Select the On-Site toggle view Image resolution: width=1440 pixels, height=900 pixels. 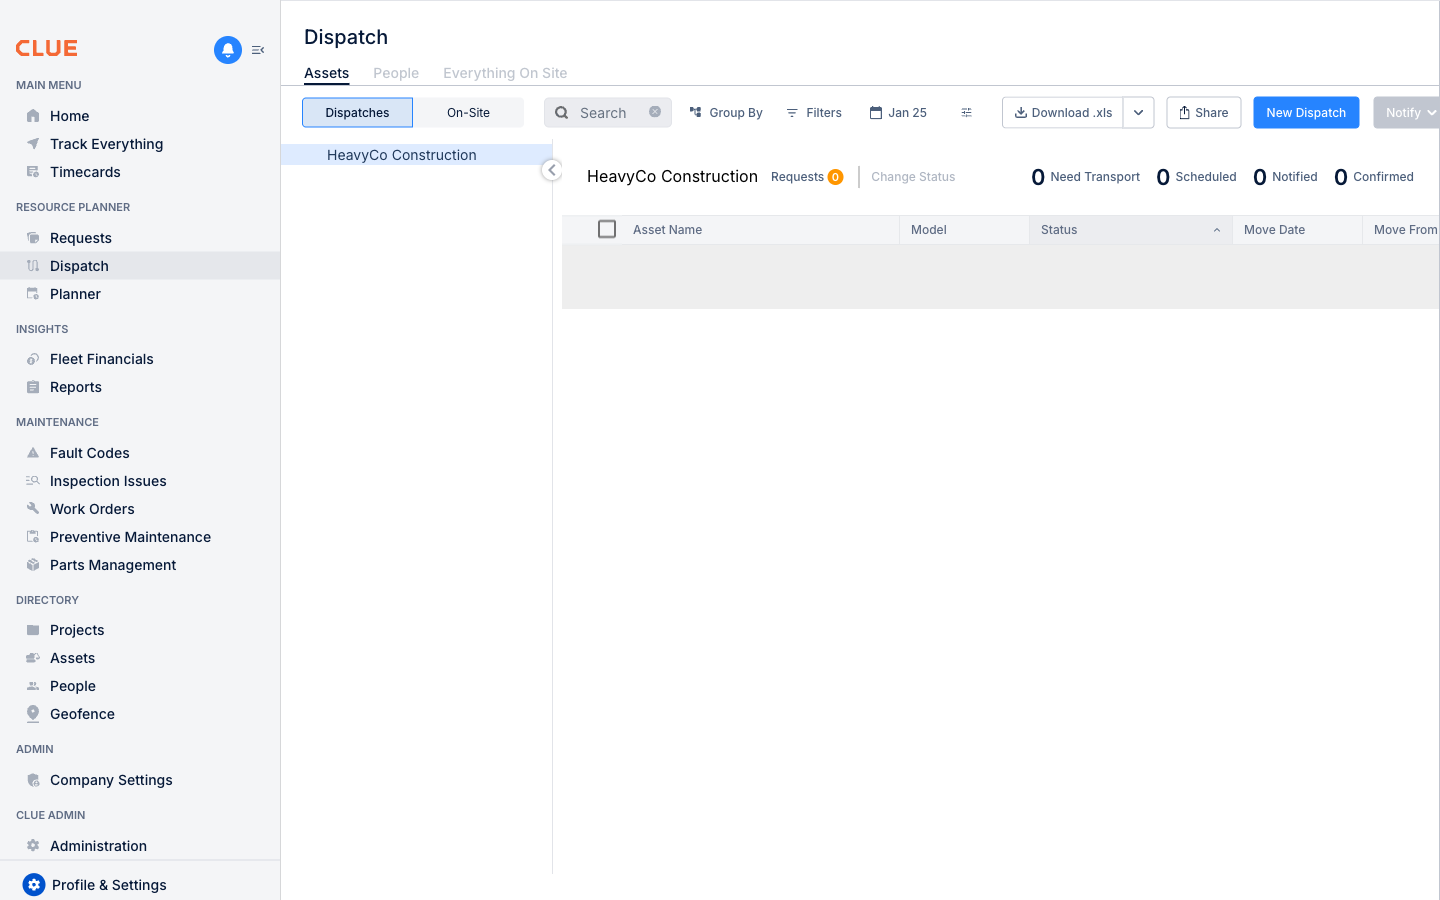click(x=468, y=113)
